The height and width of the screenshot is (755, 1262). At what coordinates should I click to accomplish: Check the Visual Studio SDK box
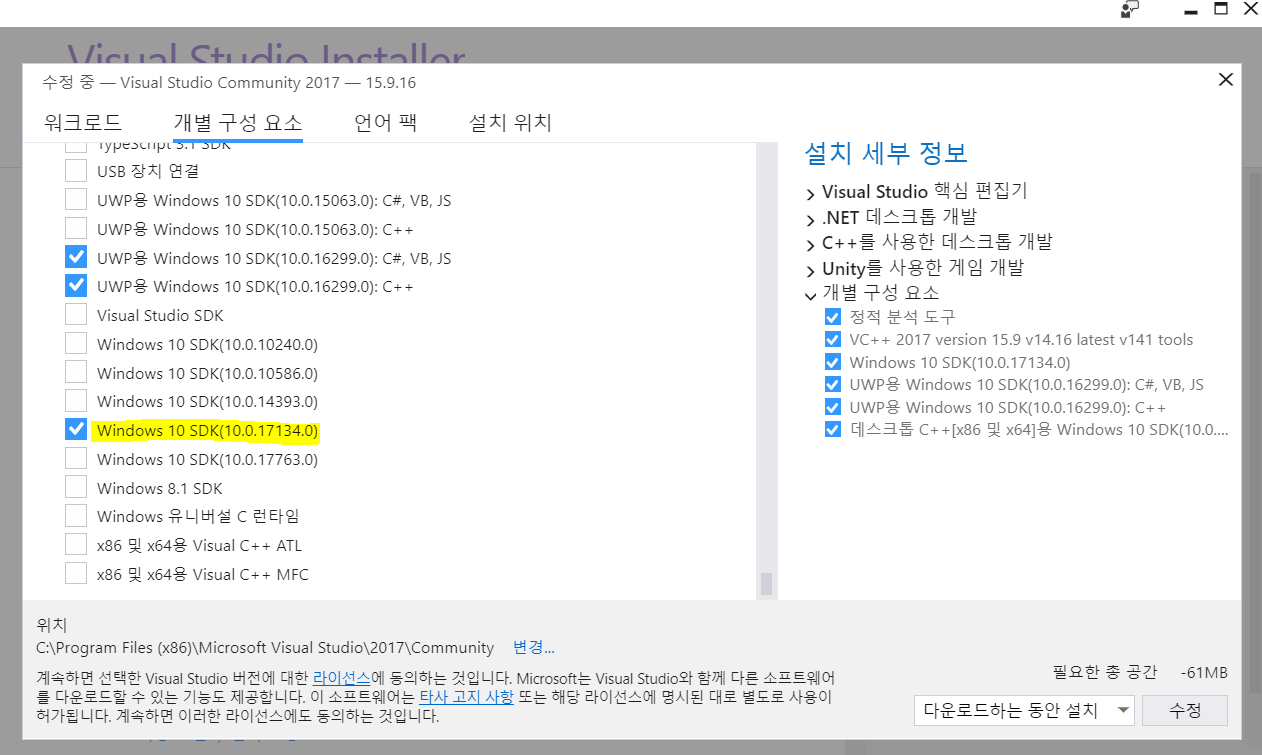point(76,315)
